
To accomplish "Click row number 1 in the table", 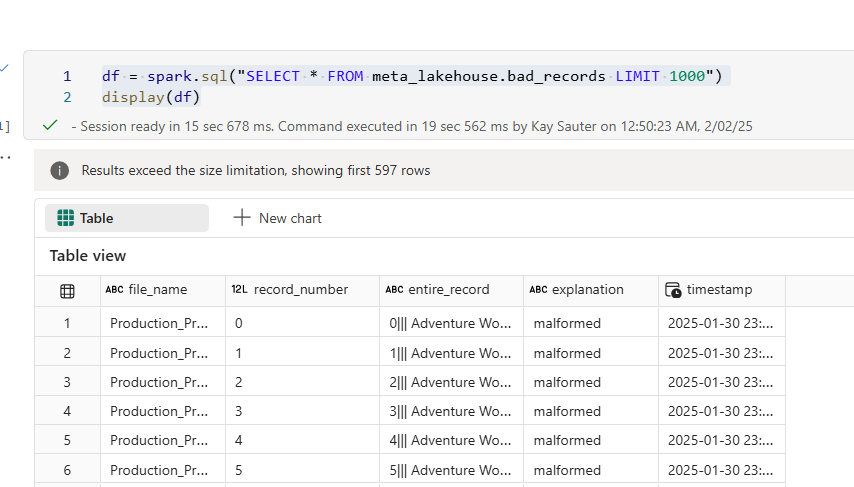I will click(67, 323).
